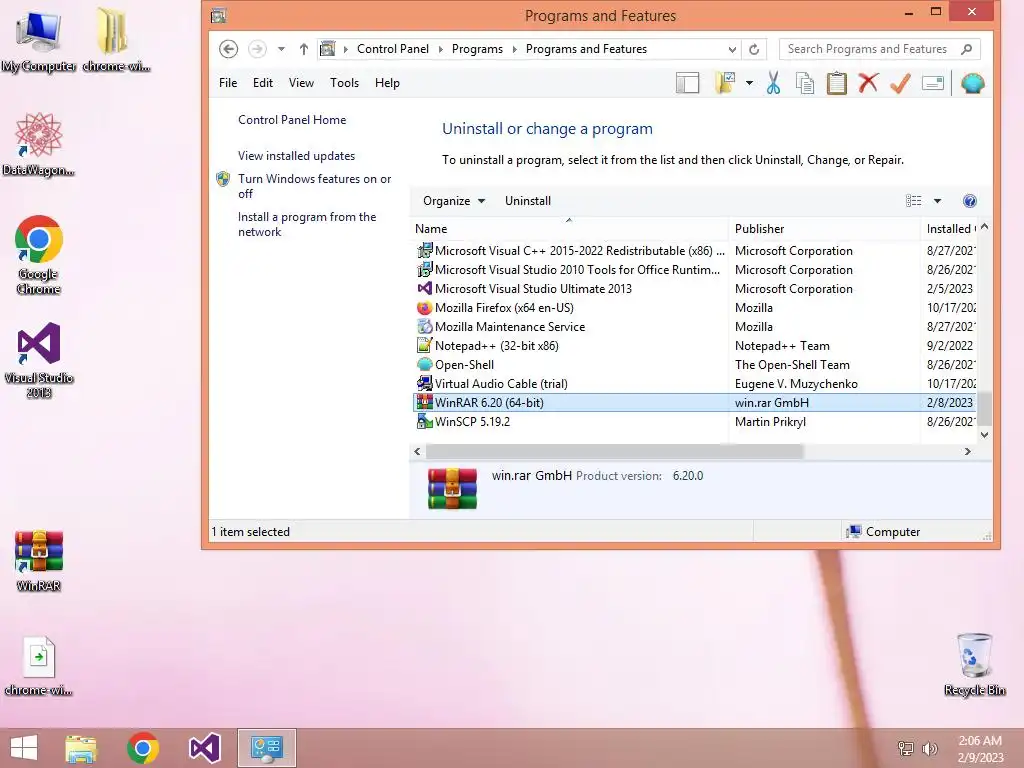This screenshot has height=768, width=1024.
Task: Select Mozilla Firefox (x64 en-US) row
Action: tap(695, 308)
